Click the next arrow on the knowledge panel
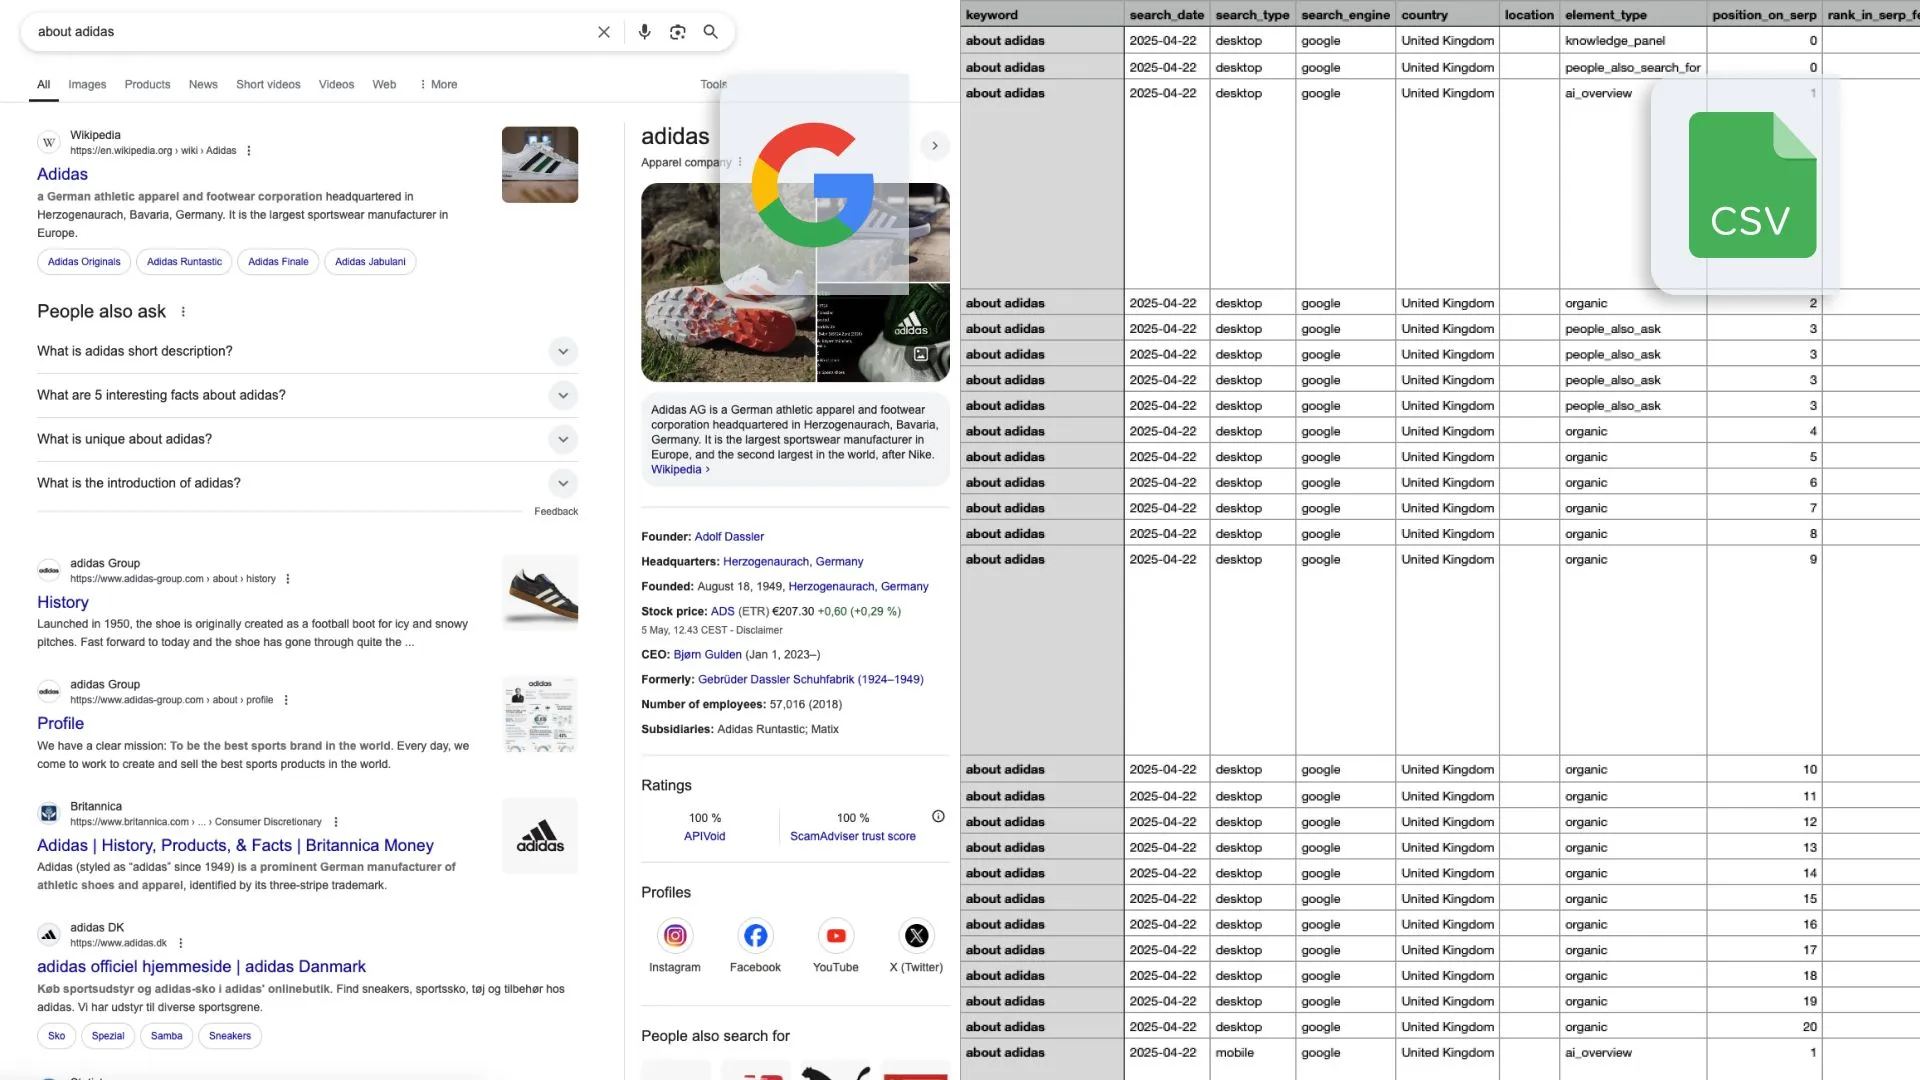The height and width of the screenshot is (1080, 1920). point(934,145)
